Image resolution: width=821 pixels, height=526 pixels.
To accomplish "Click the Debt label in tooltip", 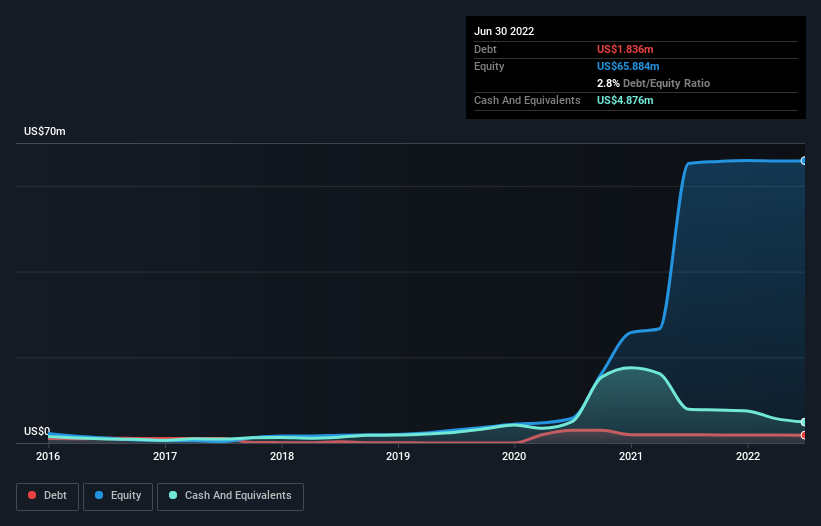I will coord(485,49).
